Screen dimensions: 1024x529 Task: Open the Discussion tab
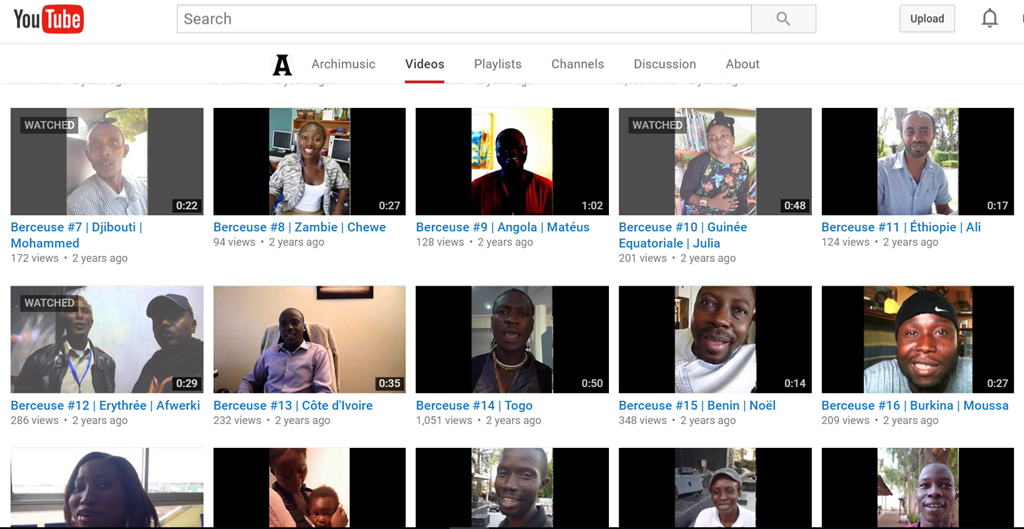[665, 64]
